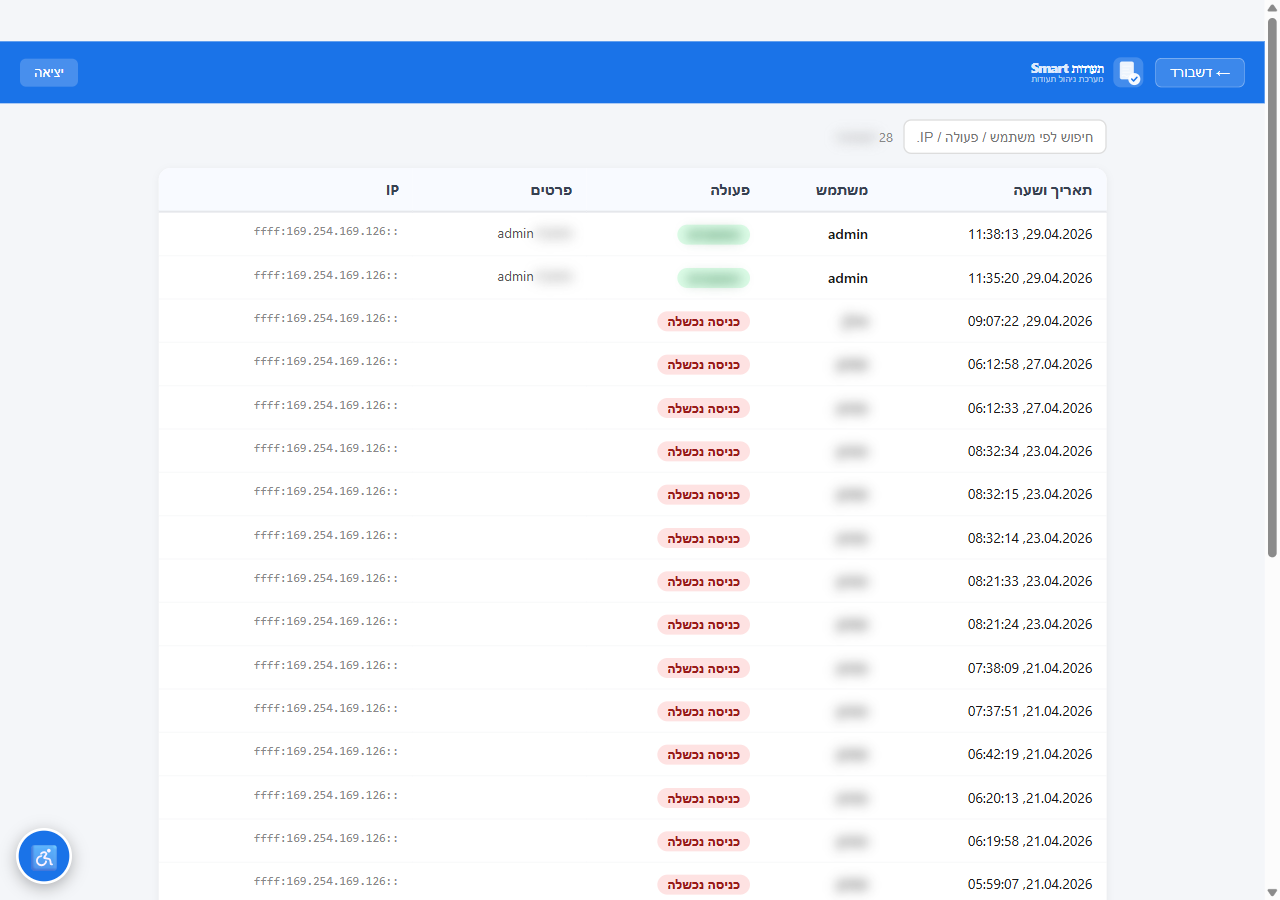Viewport: 1280px width, 900px height.
Task: Select timestamp 29.04.2026 11:38:13
Action: [x=1030, y=235]
